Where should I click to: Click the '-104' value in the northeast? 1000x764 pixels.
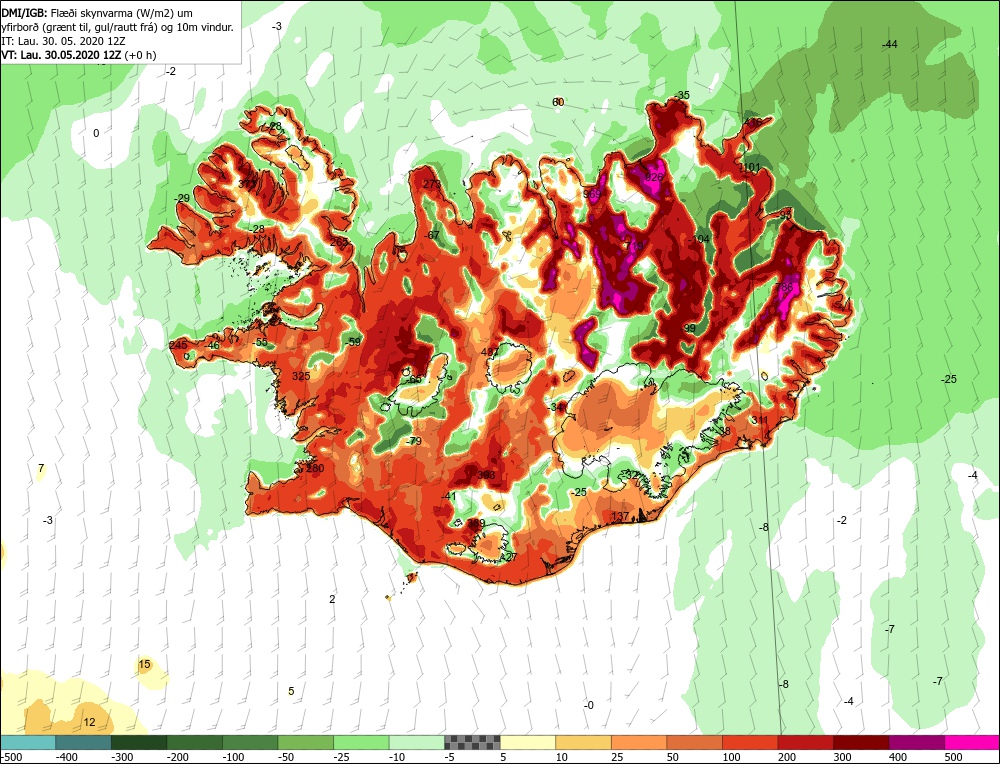[700, 239]
